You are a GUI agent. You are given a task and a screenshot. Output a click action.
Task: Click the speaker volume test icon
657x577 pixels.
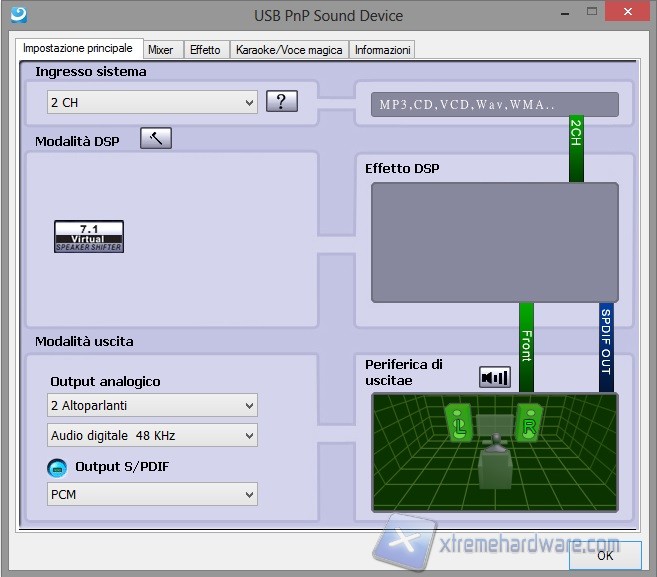click(x=495, y=377)
